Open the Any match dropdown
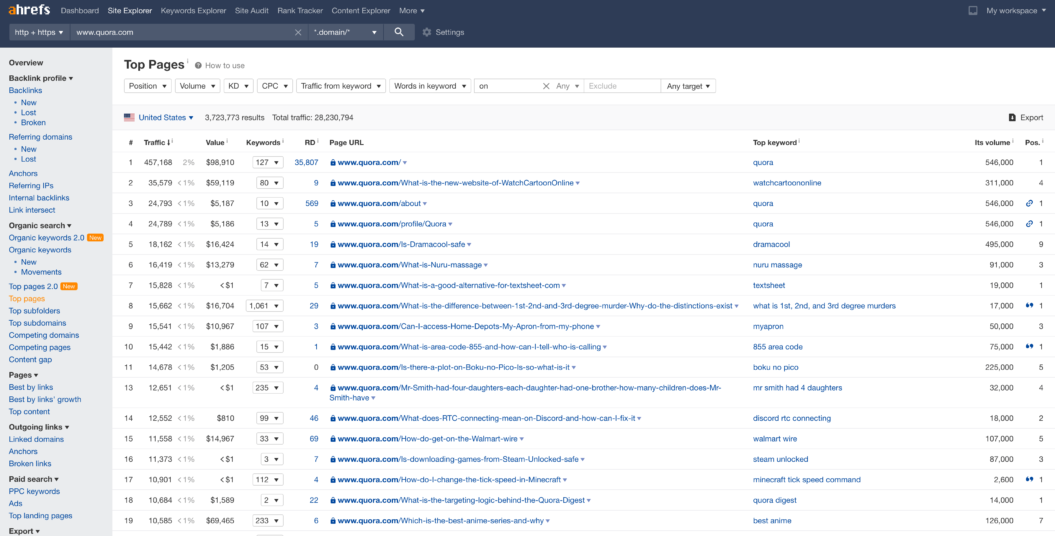 [568, 86]
